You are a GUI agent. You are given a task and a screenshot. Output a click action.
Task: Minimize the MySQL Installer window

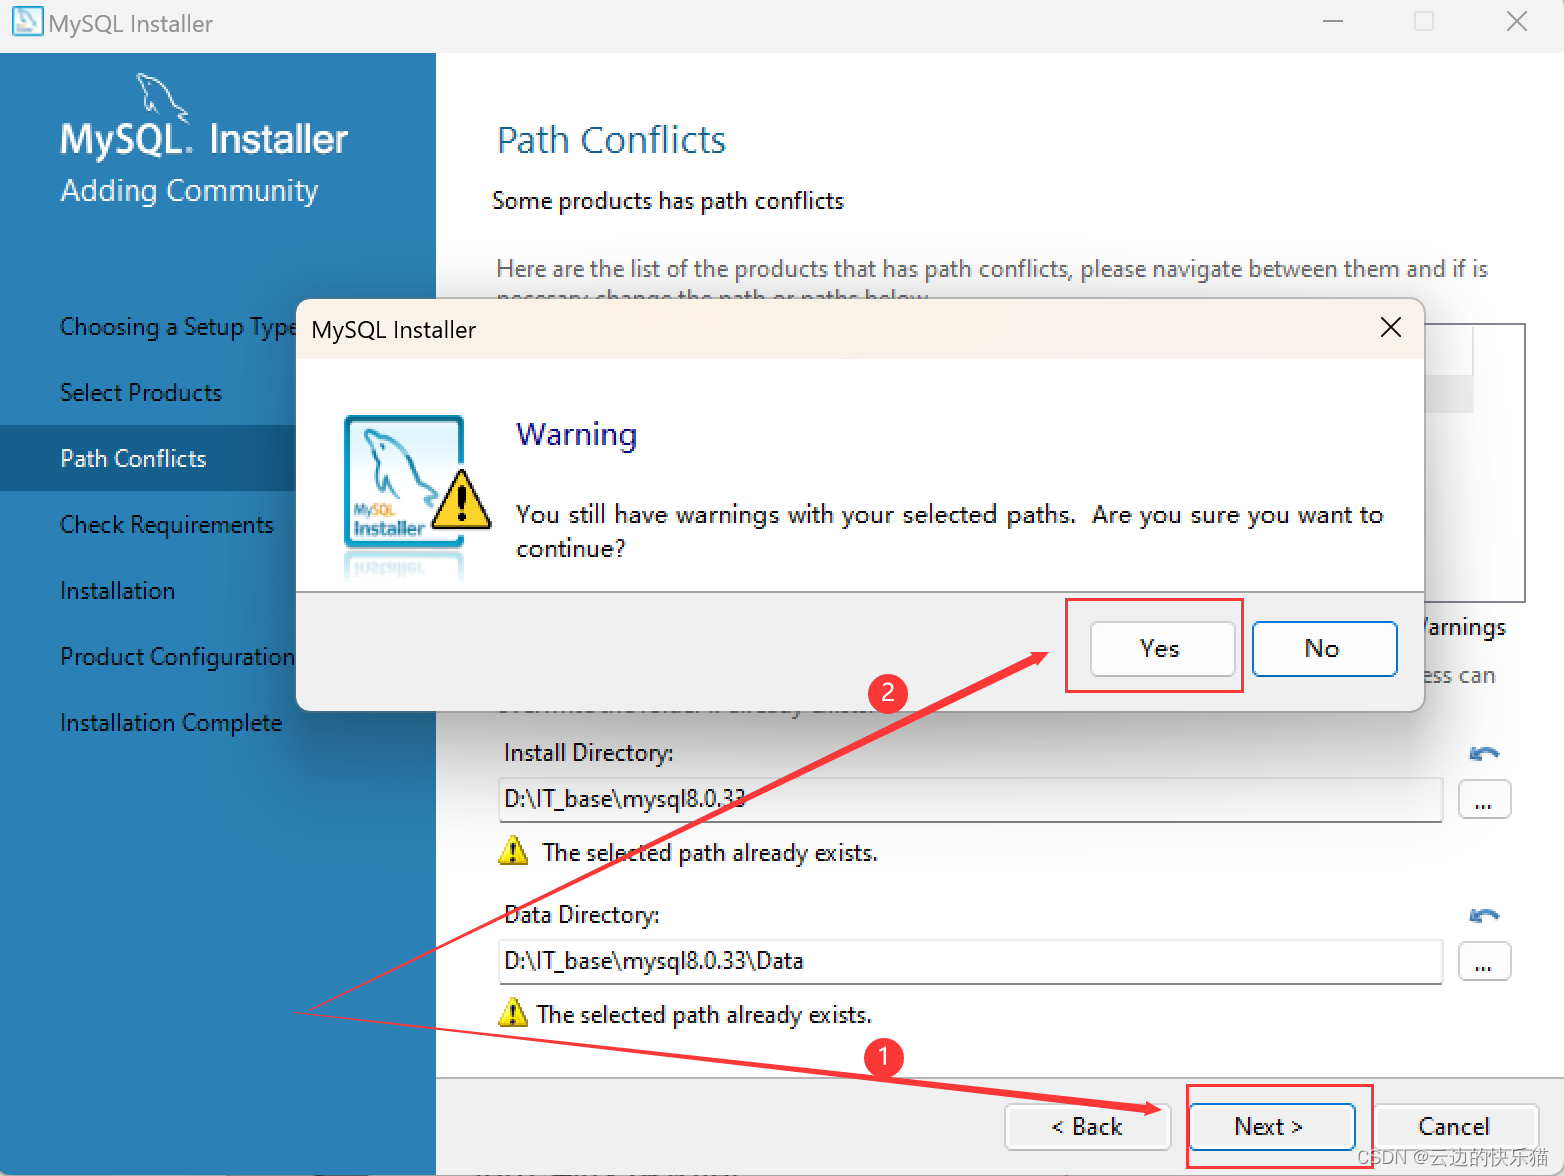(1333, 22)
